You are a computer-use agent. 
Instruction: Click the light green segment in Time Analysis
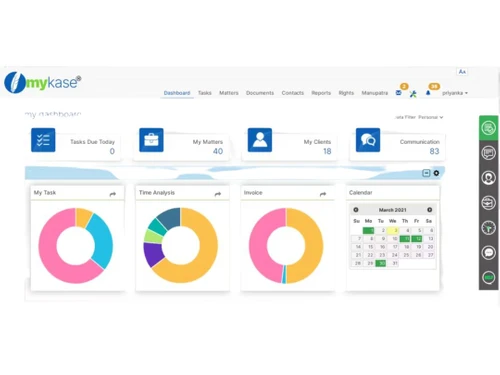point(153,236)
